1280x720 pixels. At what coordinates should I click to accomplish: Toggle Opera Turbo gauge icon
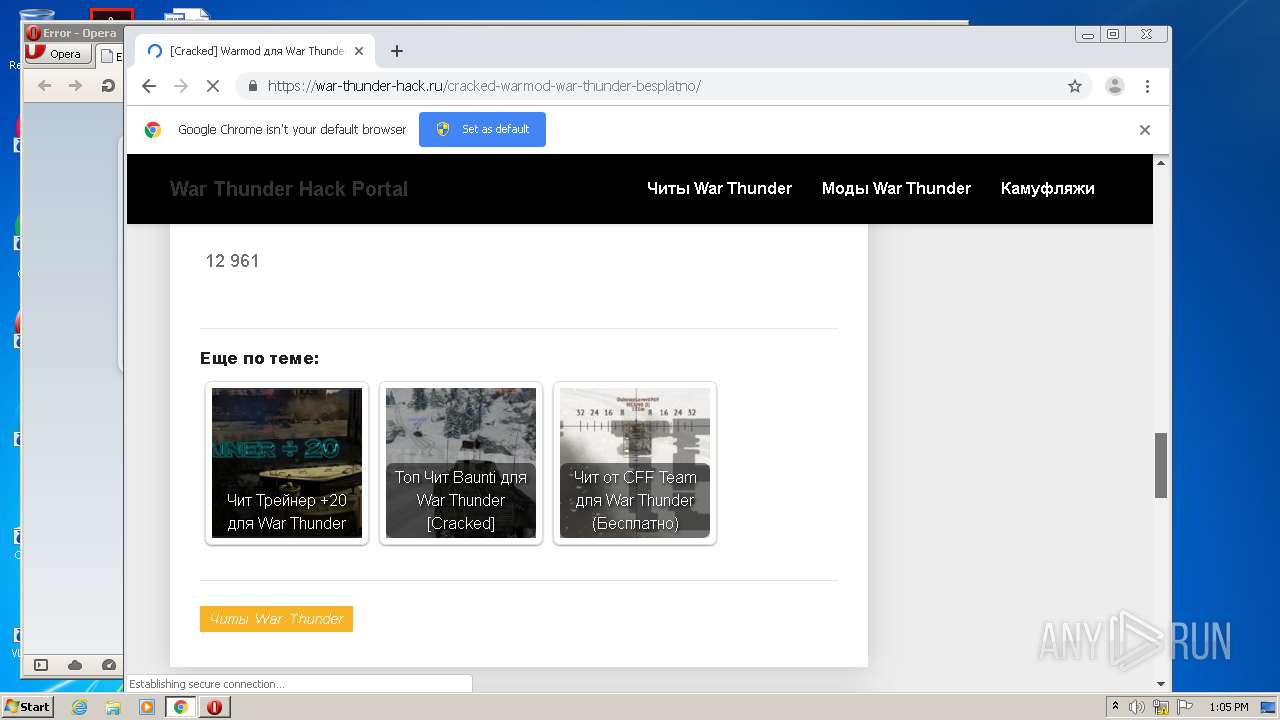[108, 665]
